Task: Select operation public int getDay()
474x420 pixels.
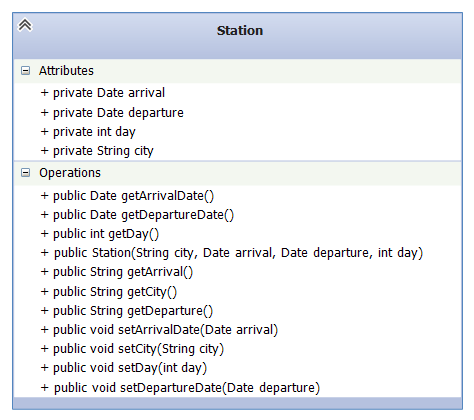Action: [x=100, y=234]
